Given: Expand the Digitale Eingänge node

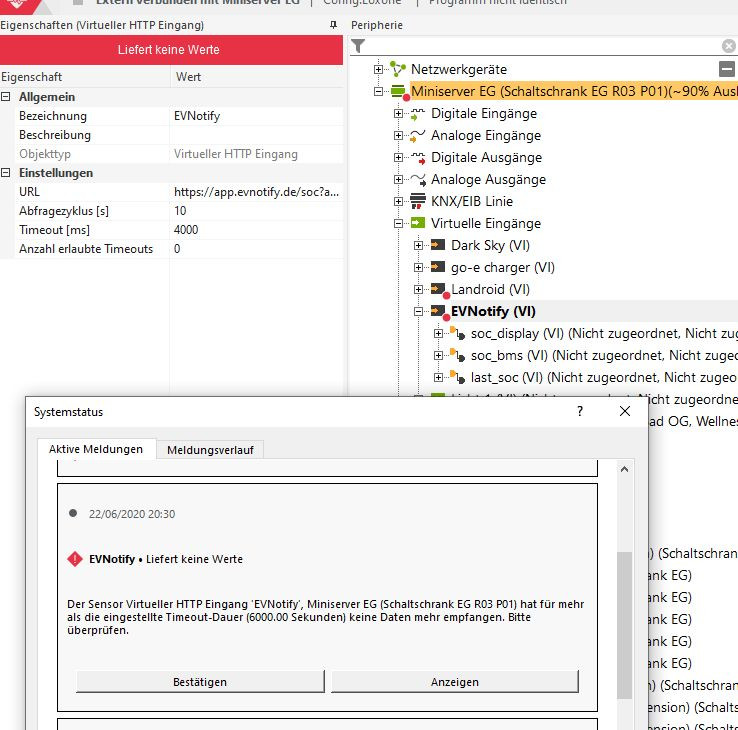Looking at the screenshot, I should [x=398, y=113].
